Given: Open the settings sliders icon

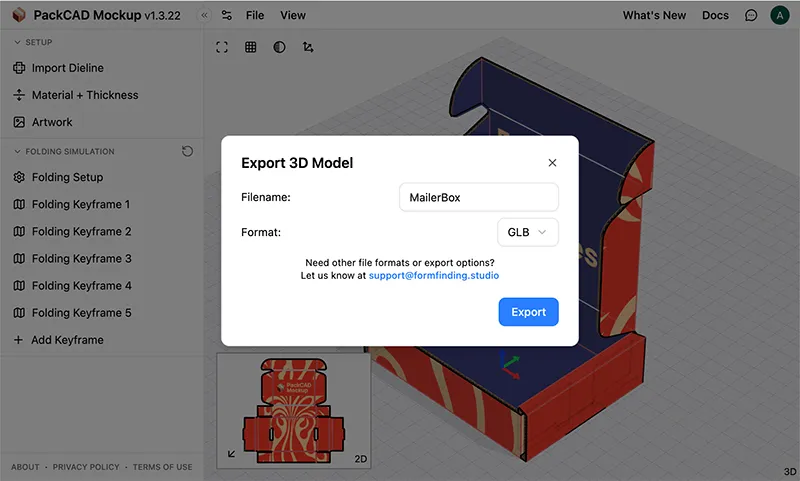Looking at the screenshot, I should [x=227, y=15].
